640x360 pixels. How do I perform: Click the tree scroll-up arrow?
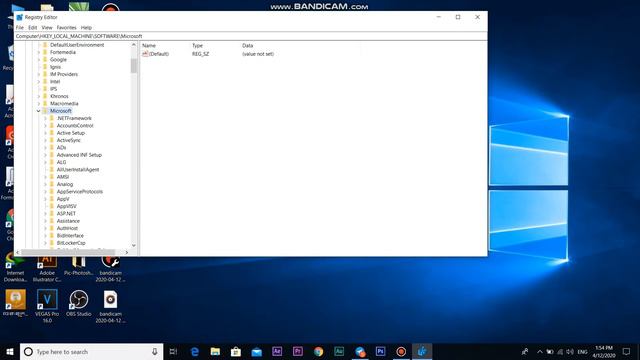[x=134, y=45]
